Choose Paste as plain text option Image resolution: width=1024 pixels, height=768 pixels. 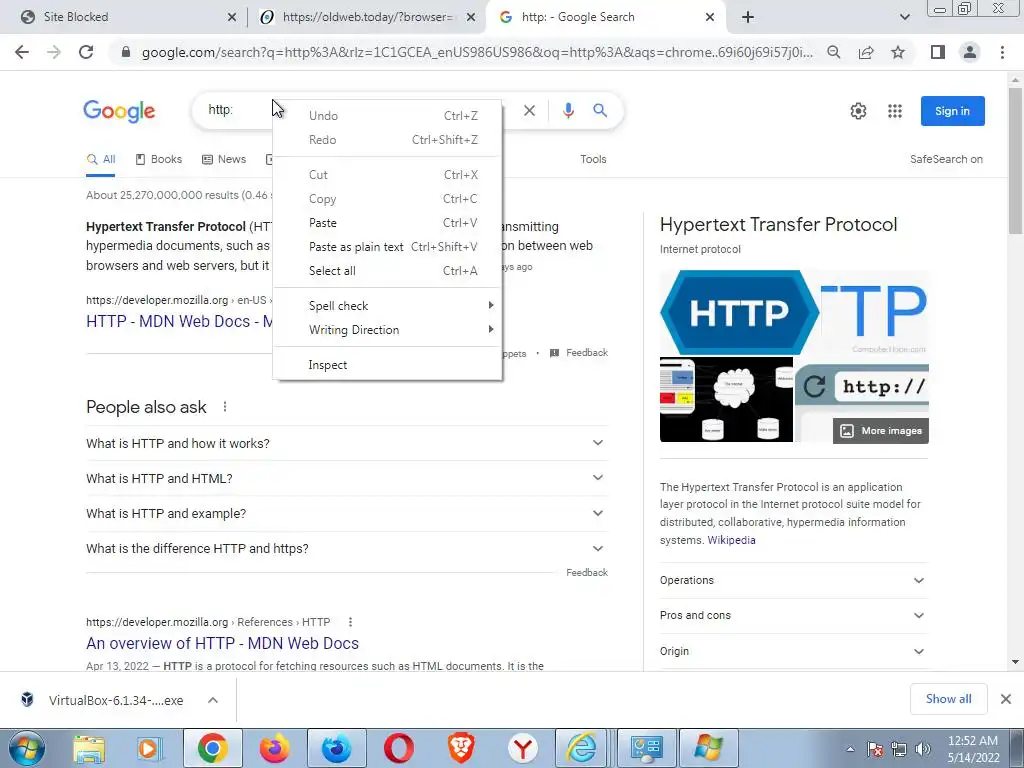pyautogui.click(x=388, y=247)
